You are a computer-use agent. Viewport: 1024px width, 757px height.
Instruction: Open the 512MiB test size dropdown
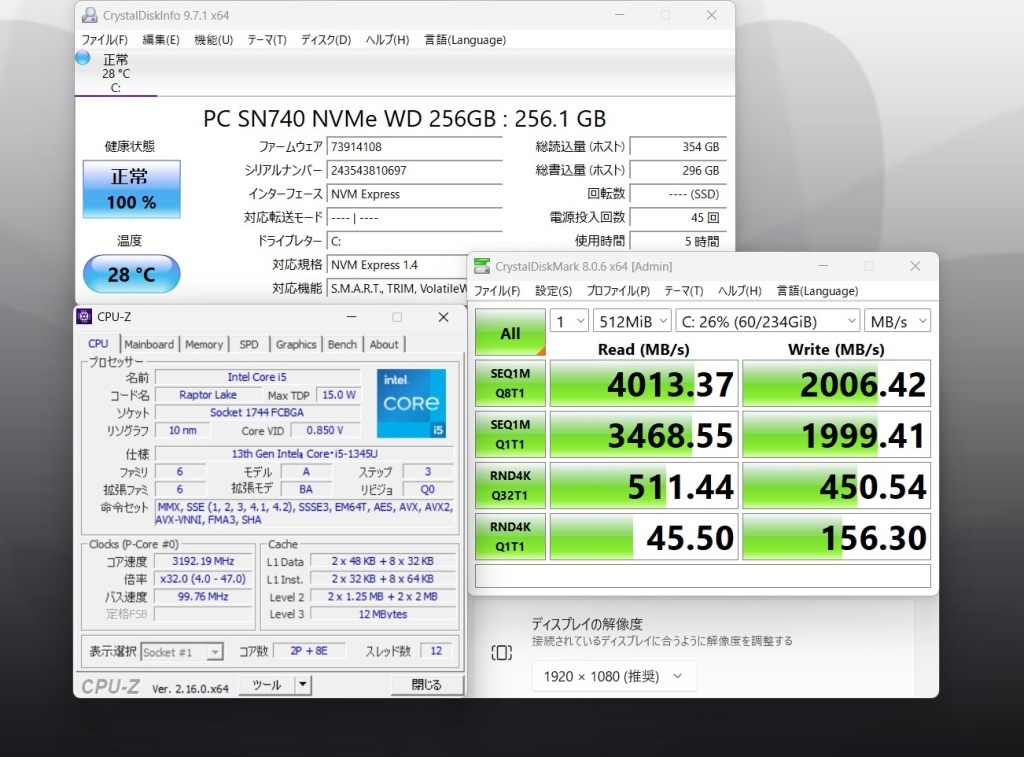(631, 321)
